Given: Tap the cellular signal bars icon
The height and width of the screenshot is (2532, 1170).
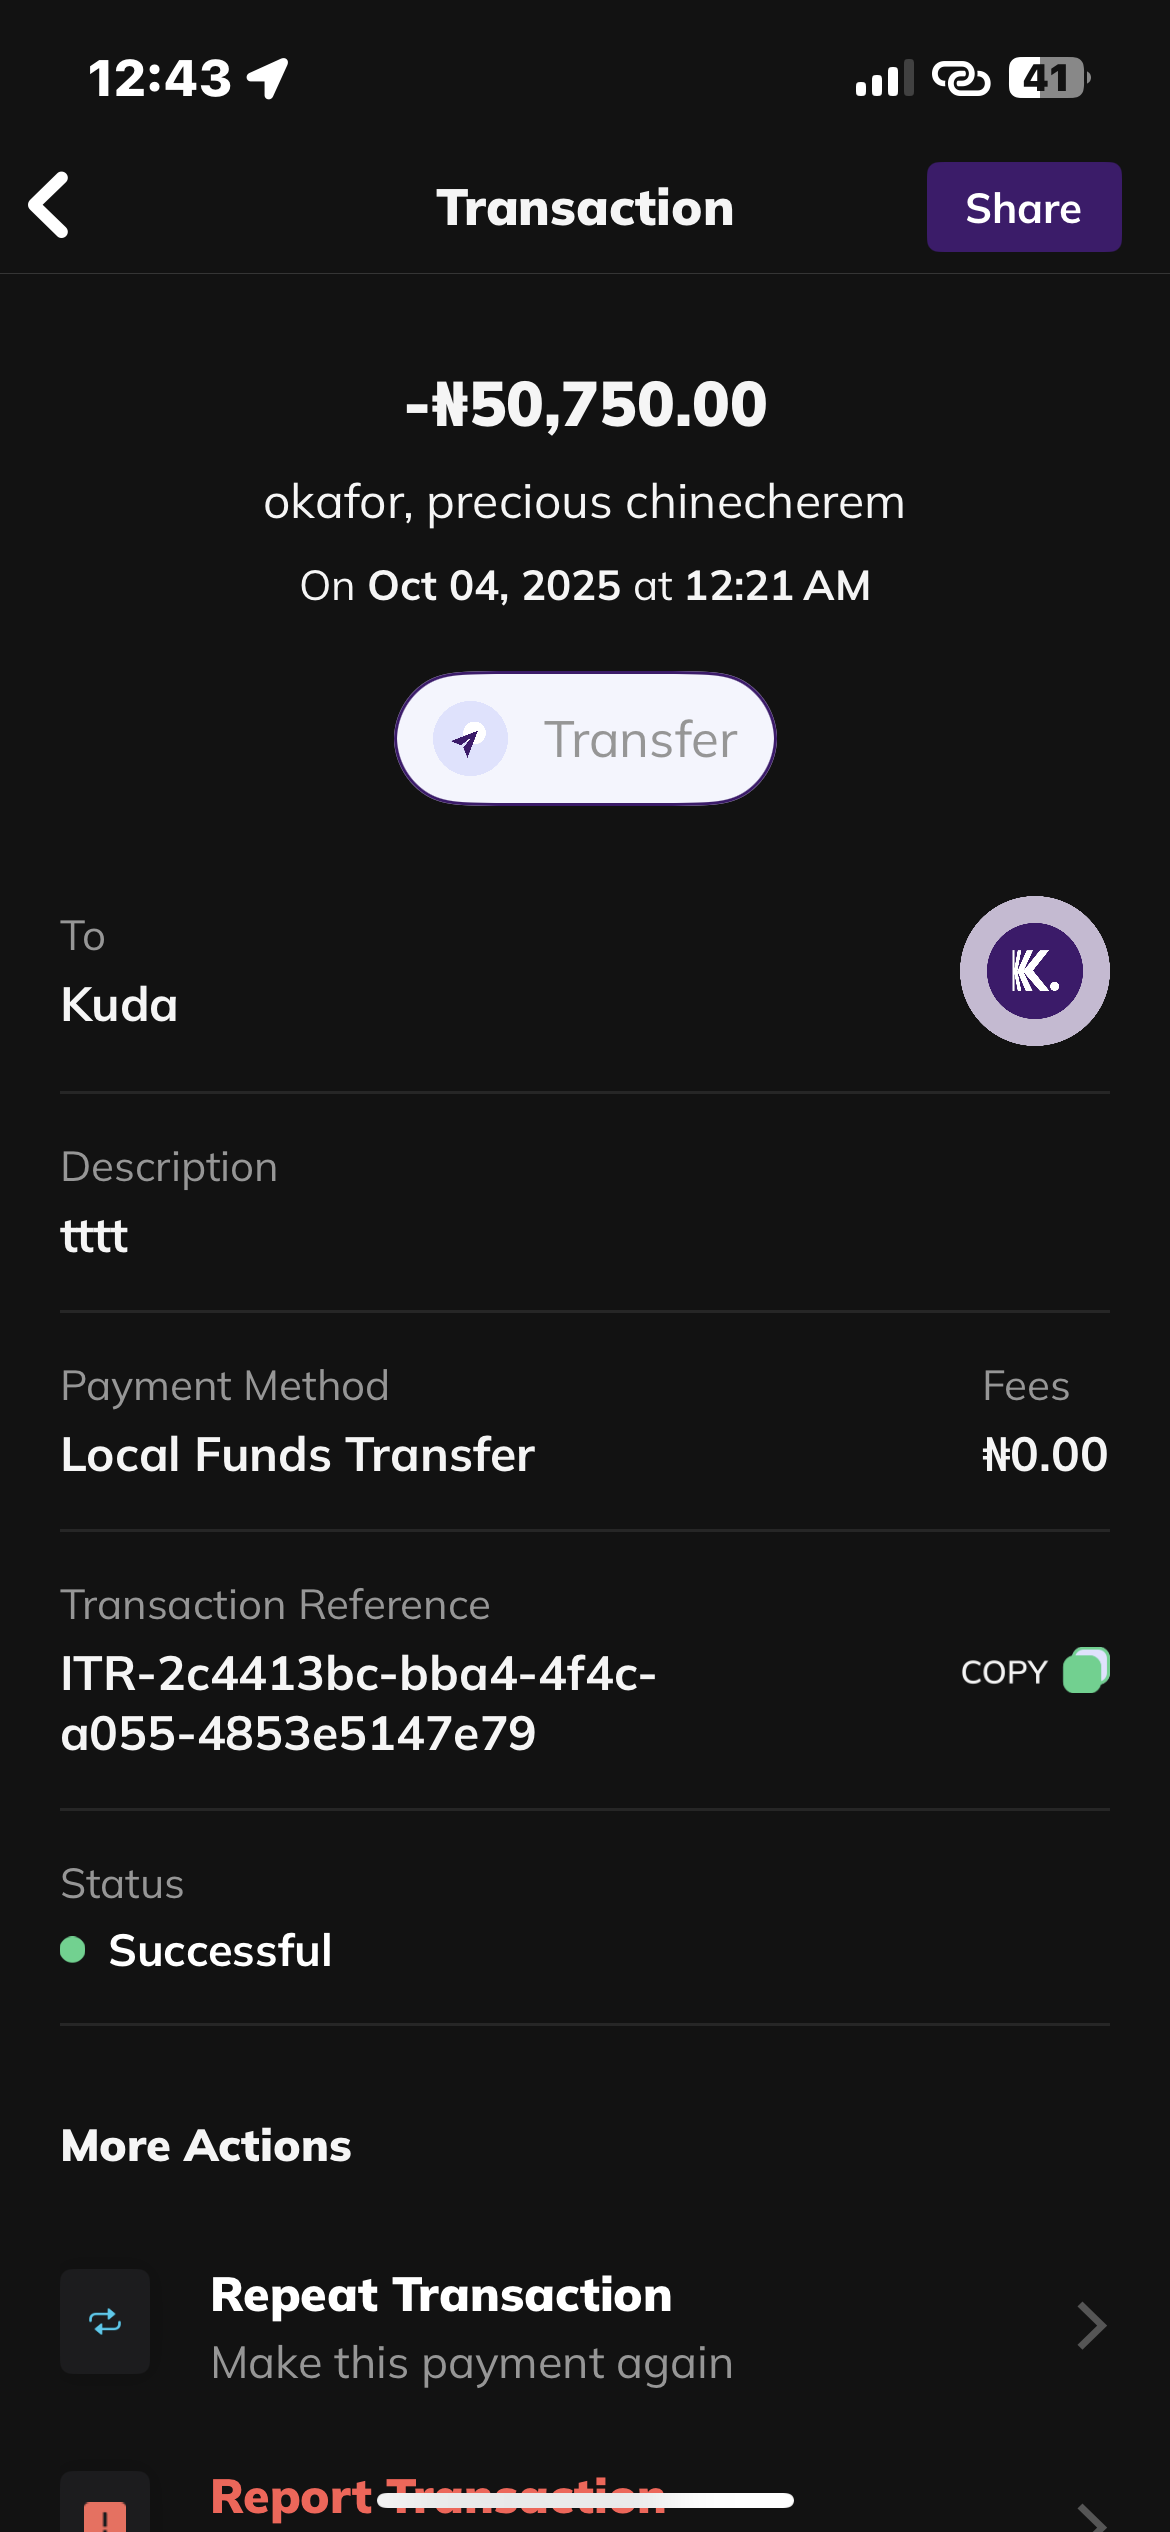Looking at the screenshot, I should [884, 78].
